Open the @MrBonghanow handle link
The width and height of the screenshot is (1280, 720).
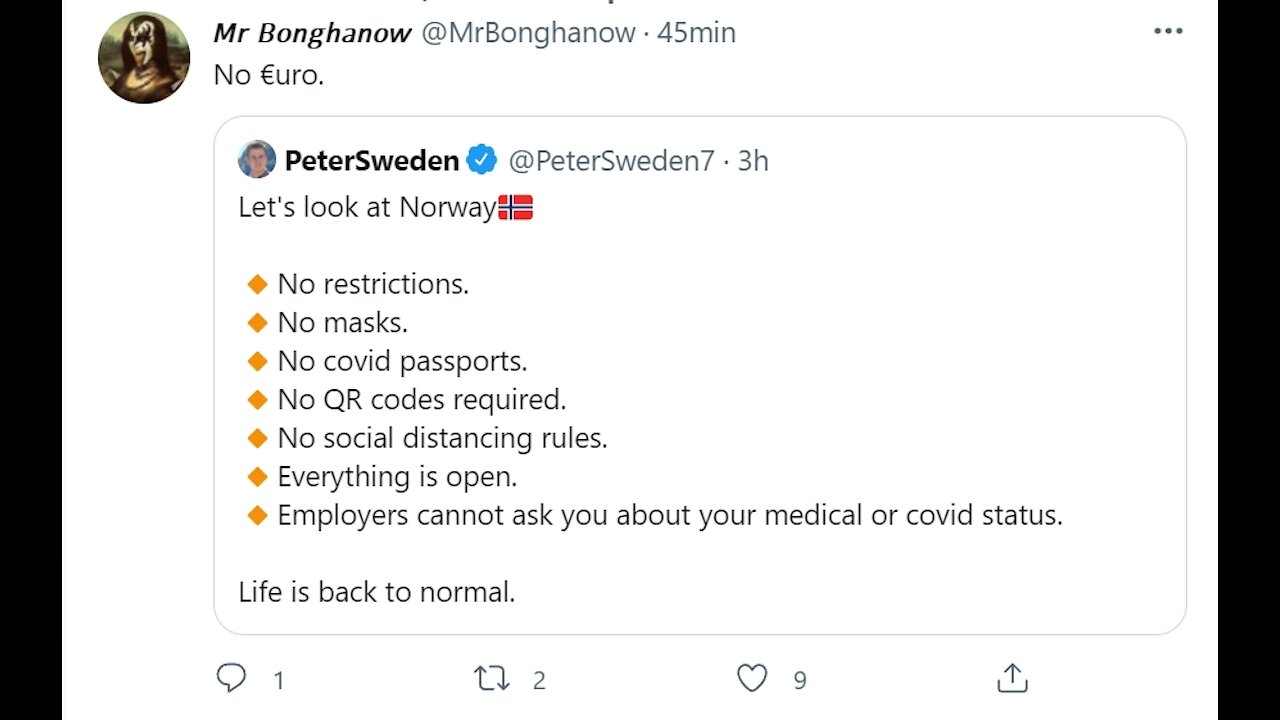(528, 33)
